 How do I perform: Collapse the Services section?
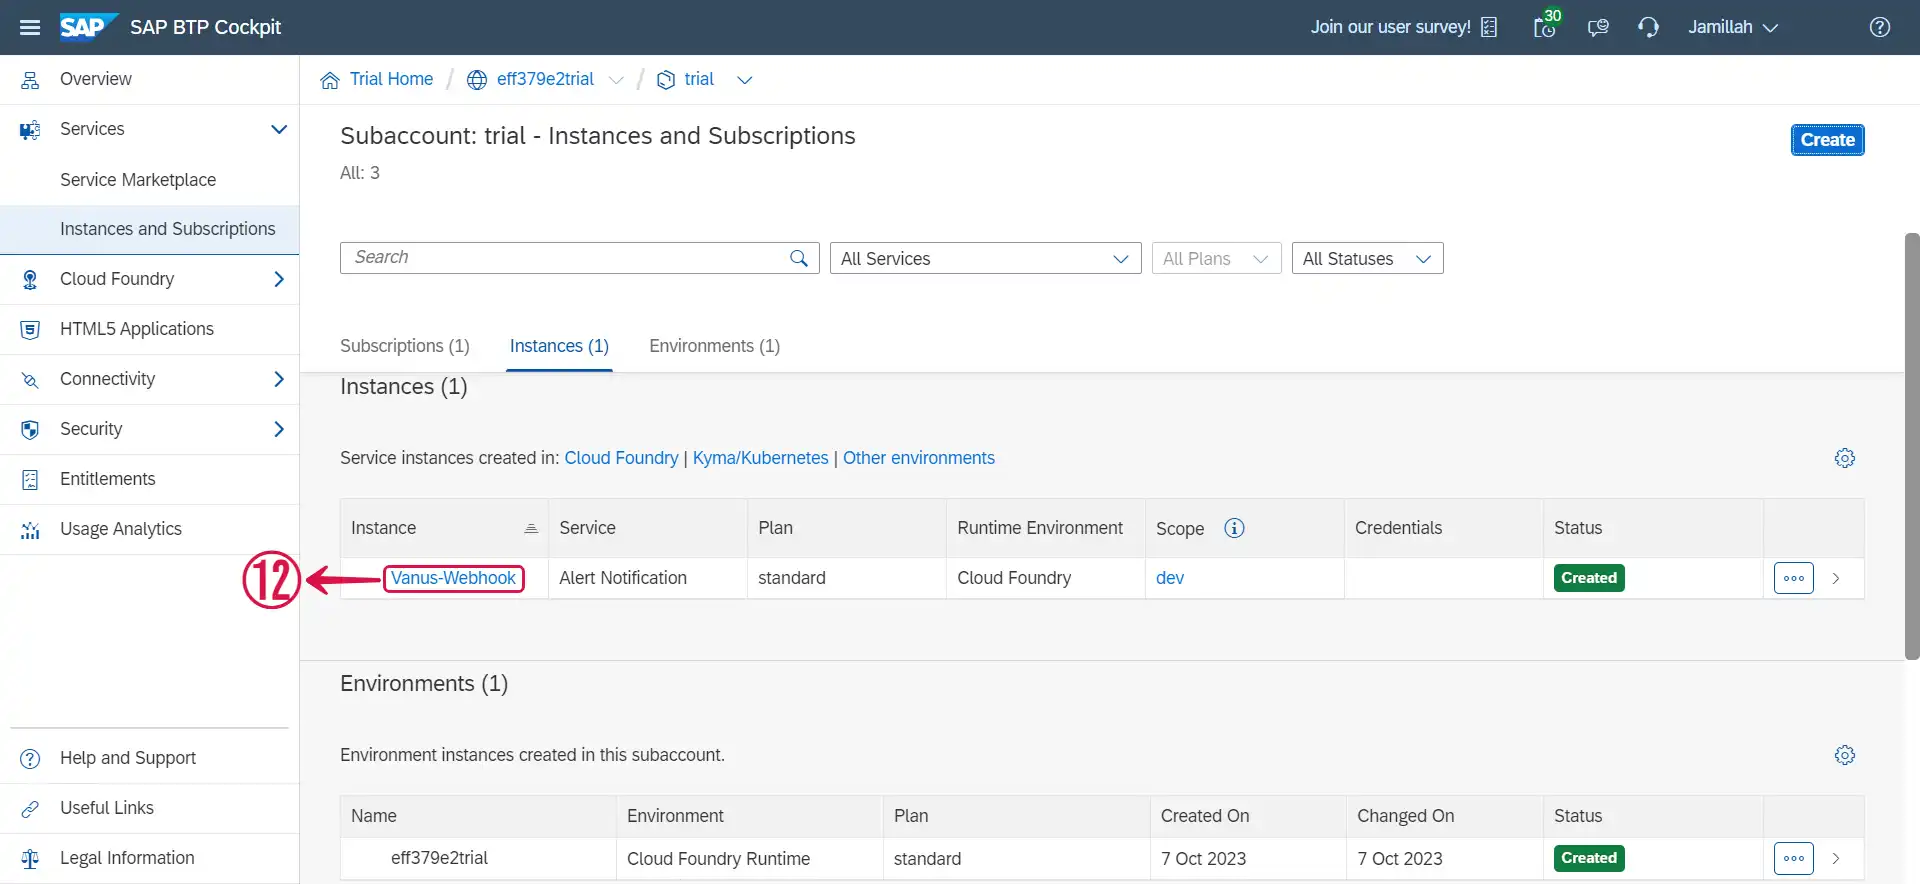click(279, 129)
